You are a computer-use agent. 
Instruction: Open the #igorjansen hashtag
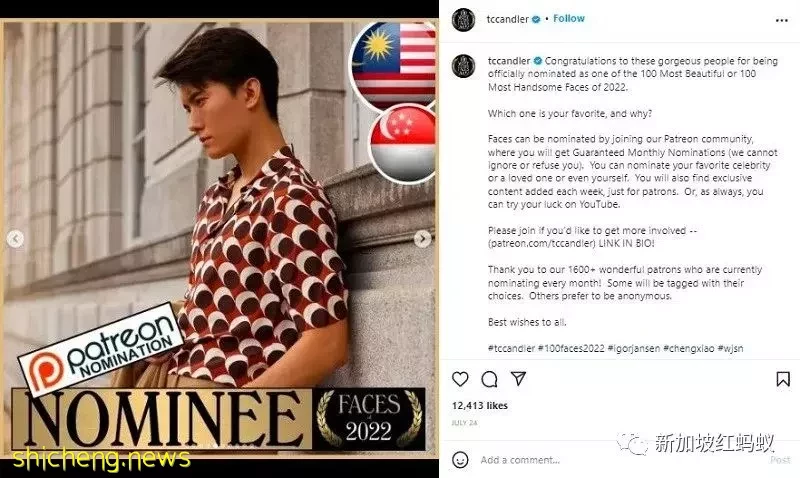click(x=634, y=348)
